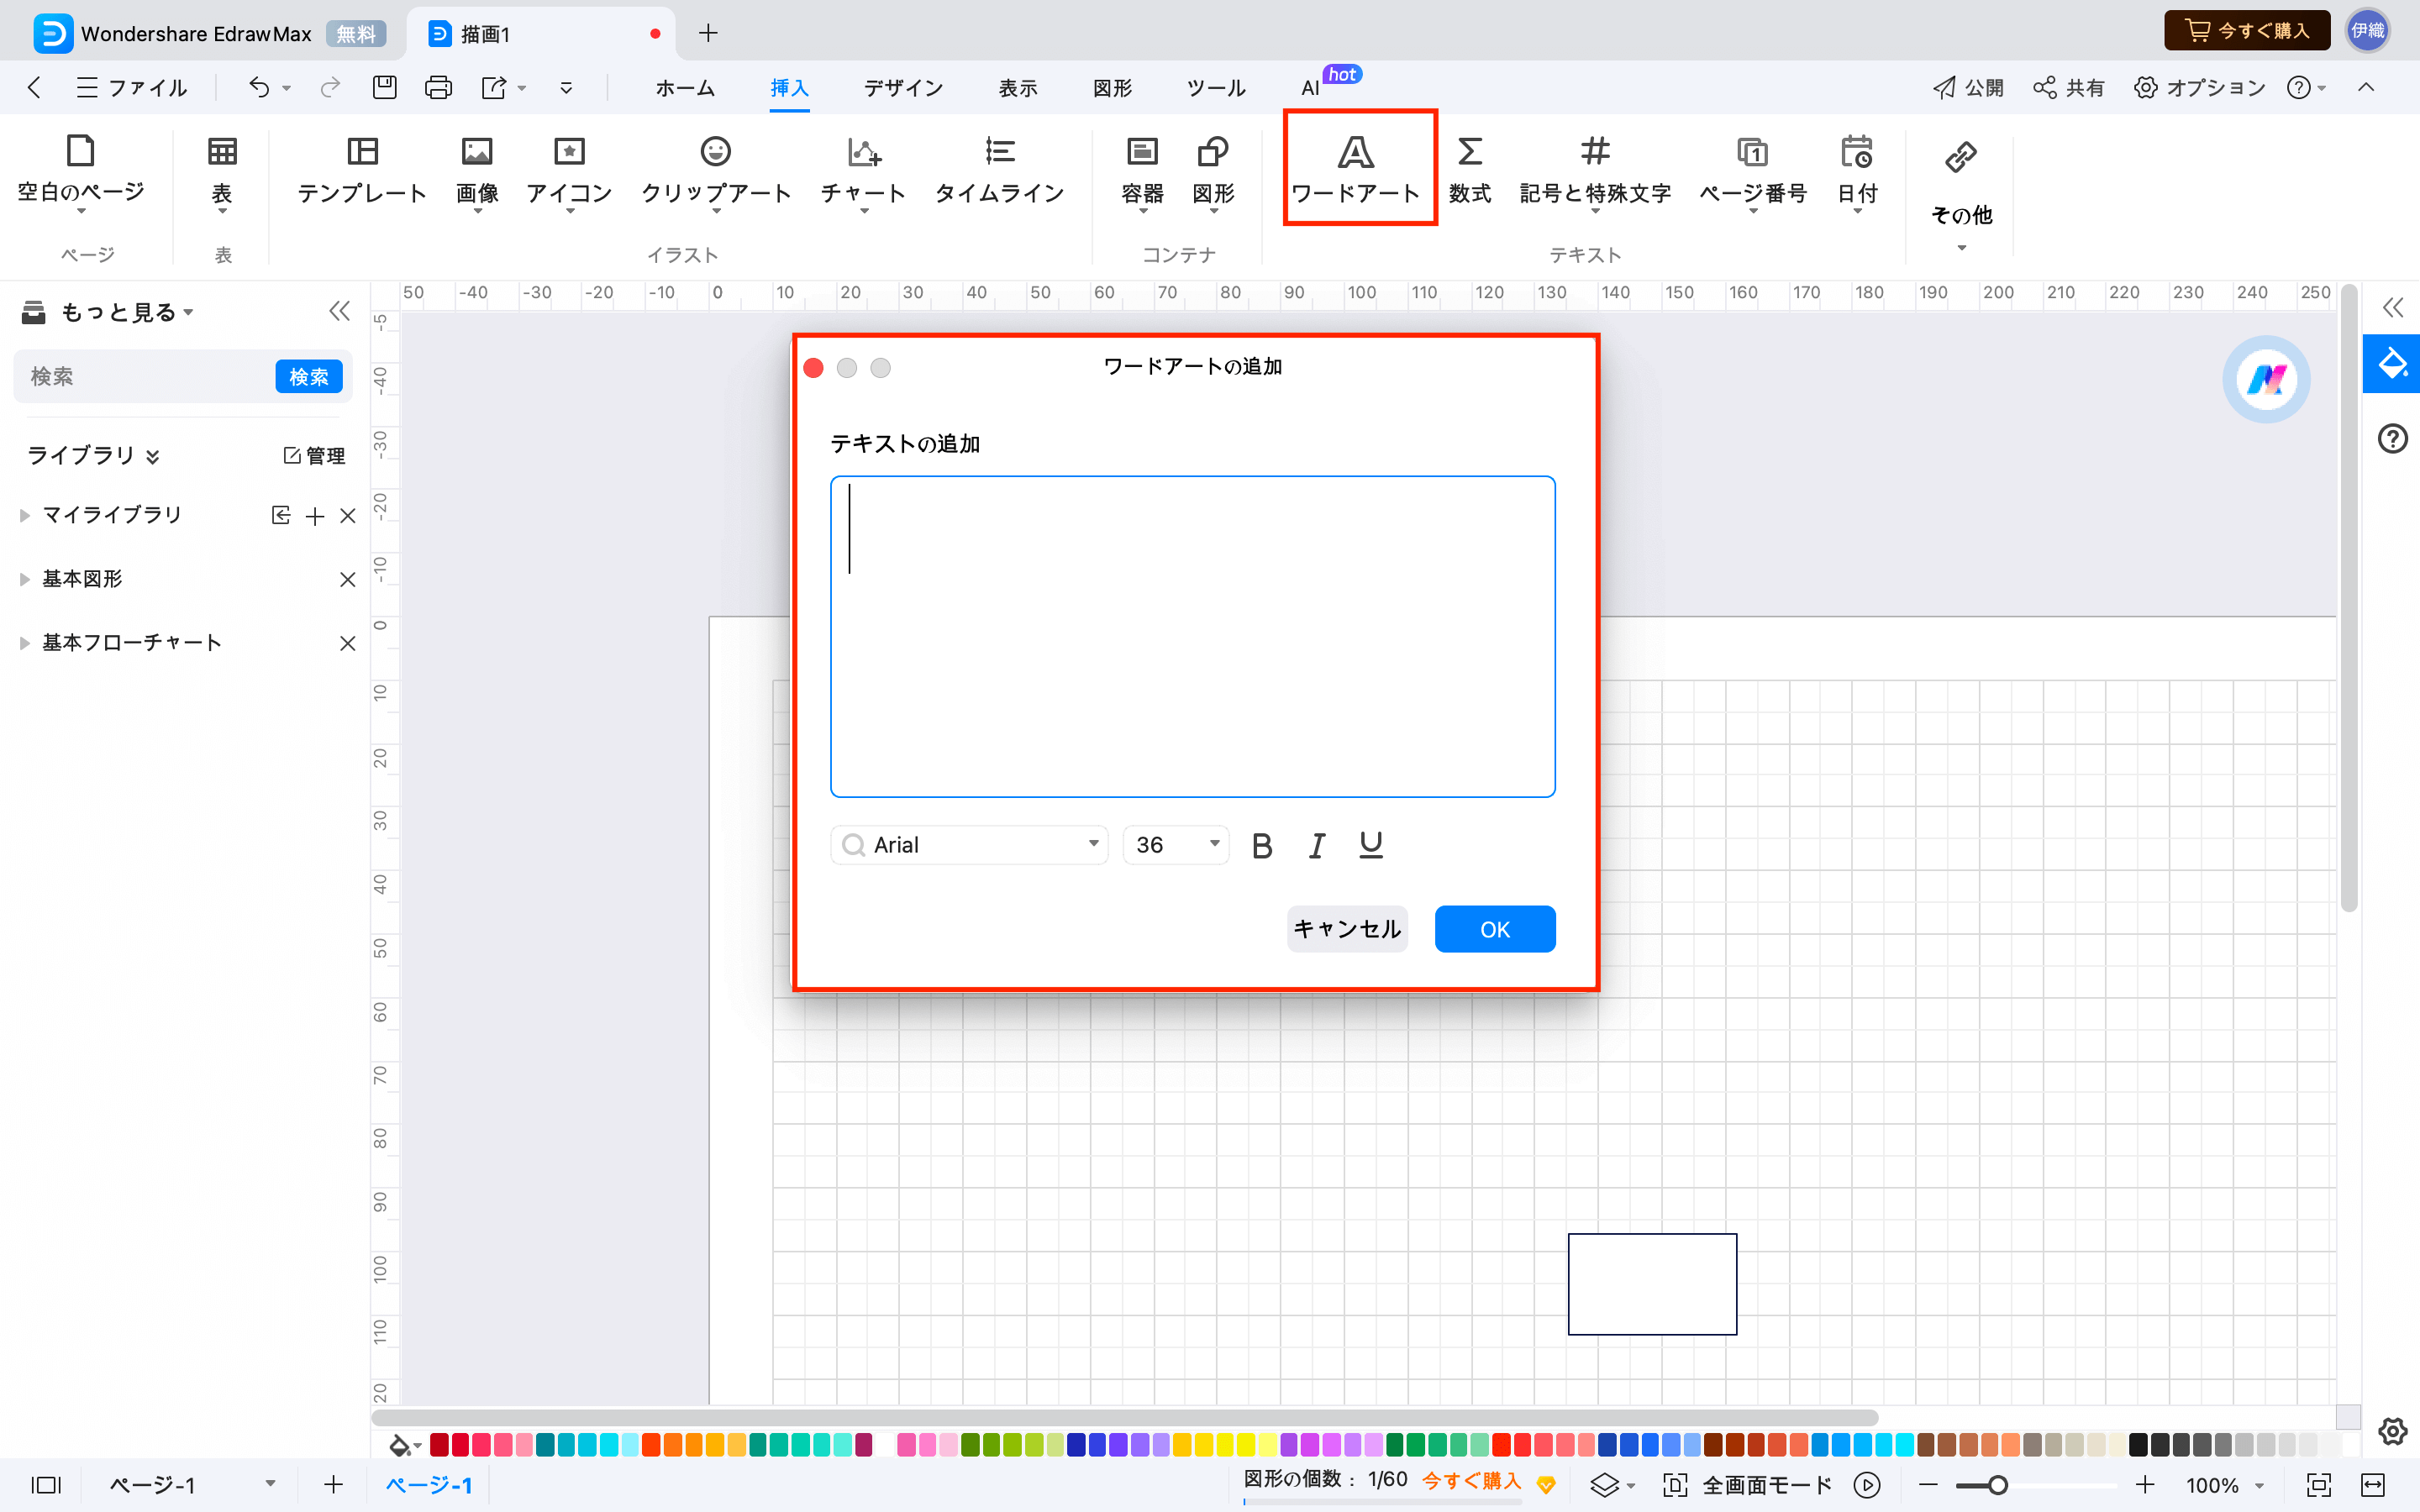Click the save icon in toolbar
Image resolution: width=2420 pixels, height=1512 pixels.
coord(385,88)
